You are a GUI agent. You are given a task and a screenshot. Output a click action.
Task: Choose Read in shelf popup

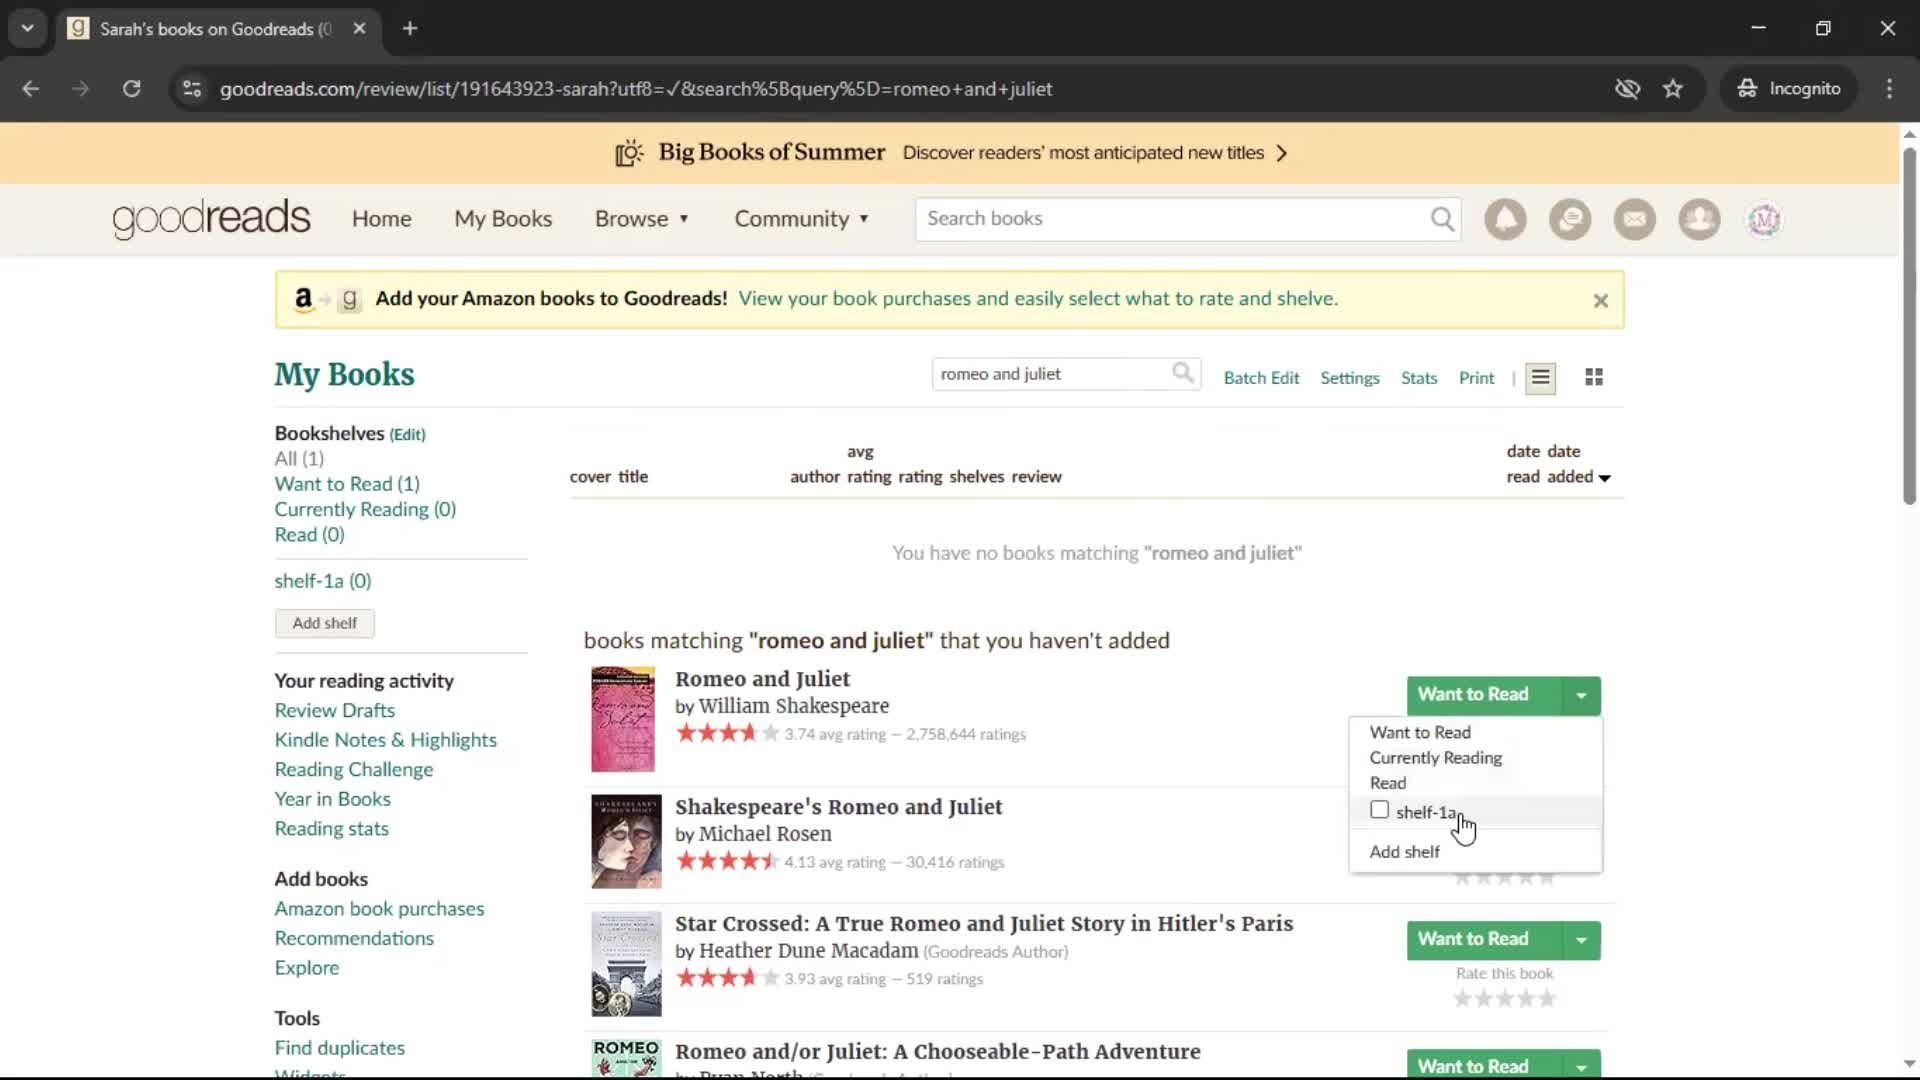pos(1388,783)
